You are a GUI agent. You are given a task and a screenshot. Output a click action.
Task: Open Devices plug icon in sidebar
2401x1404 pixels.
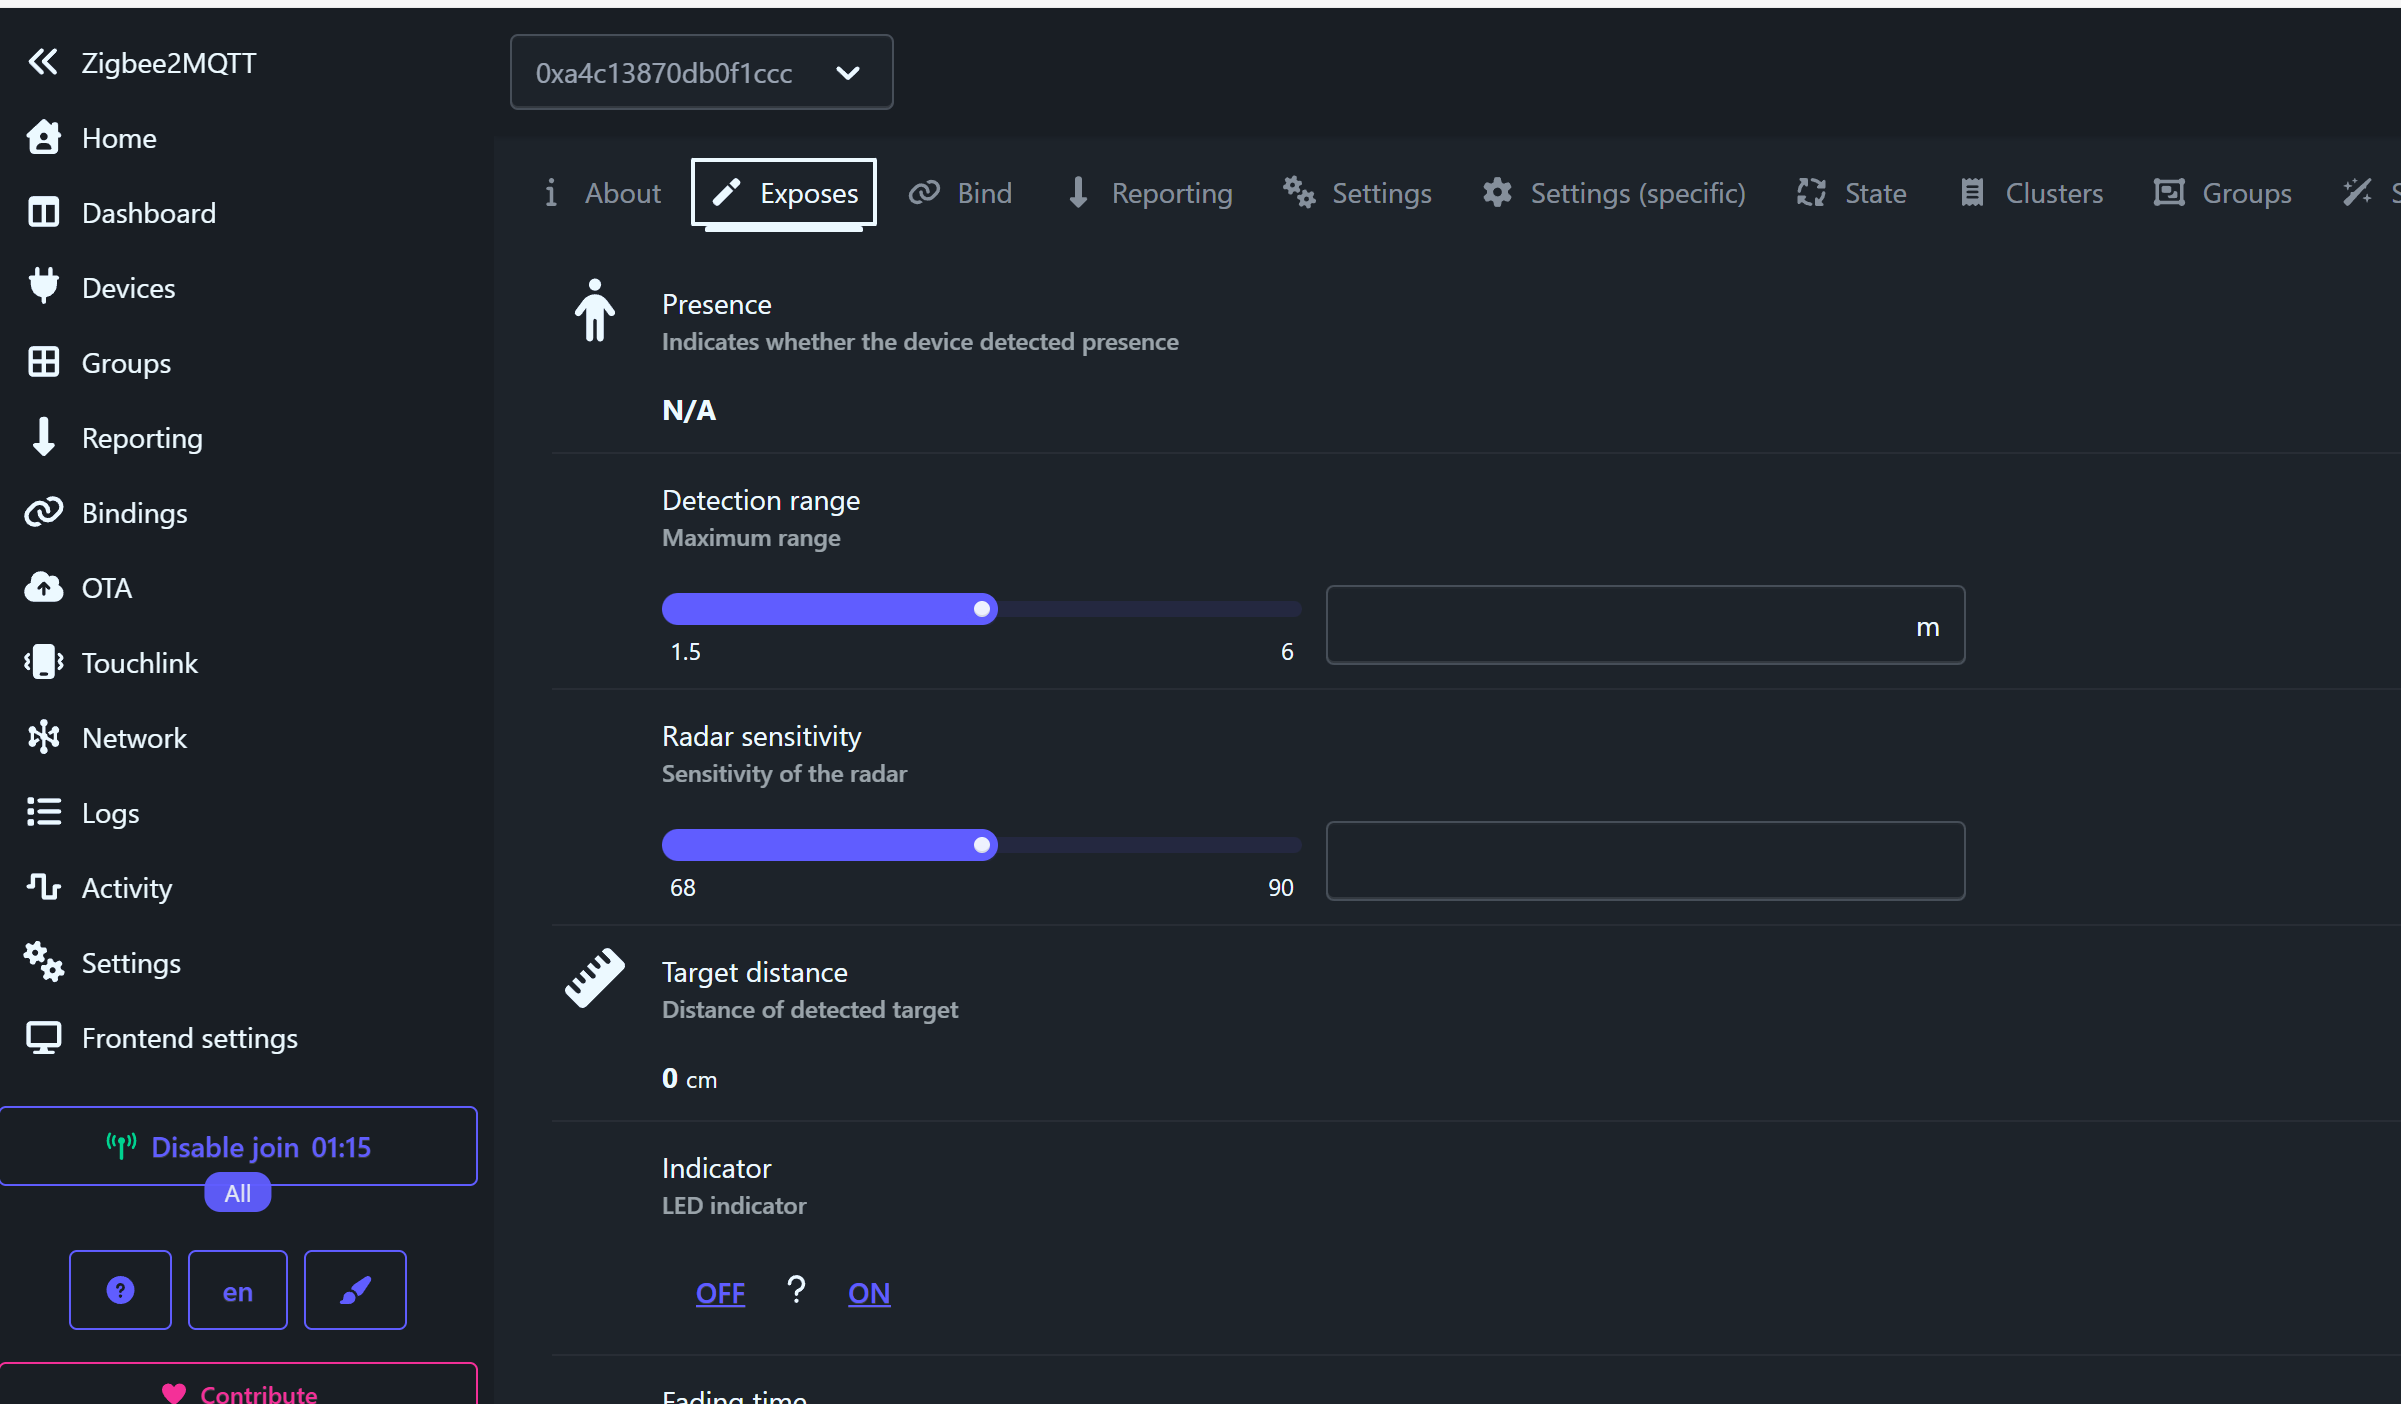(43, 287)
